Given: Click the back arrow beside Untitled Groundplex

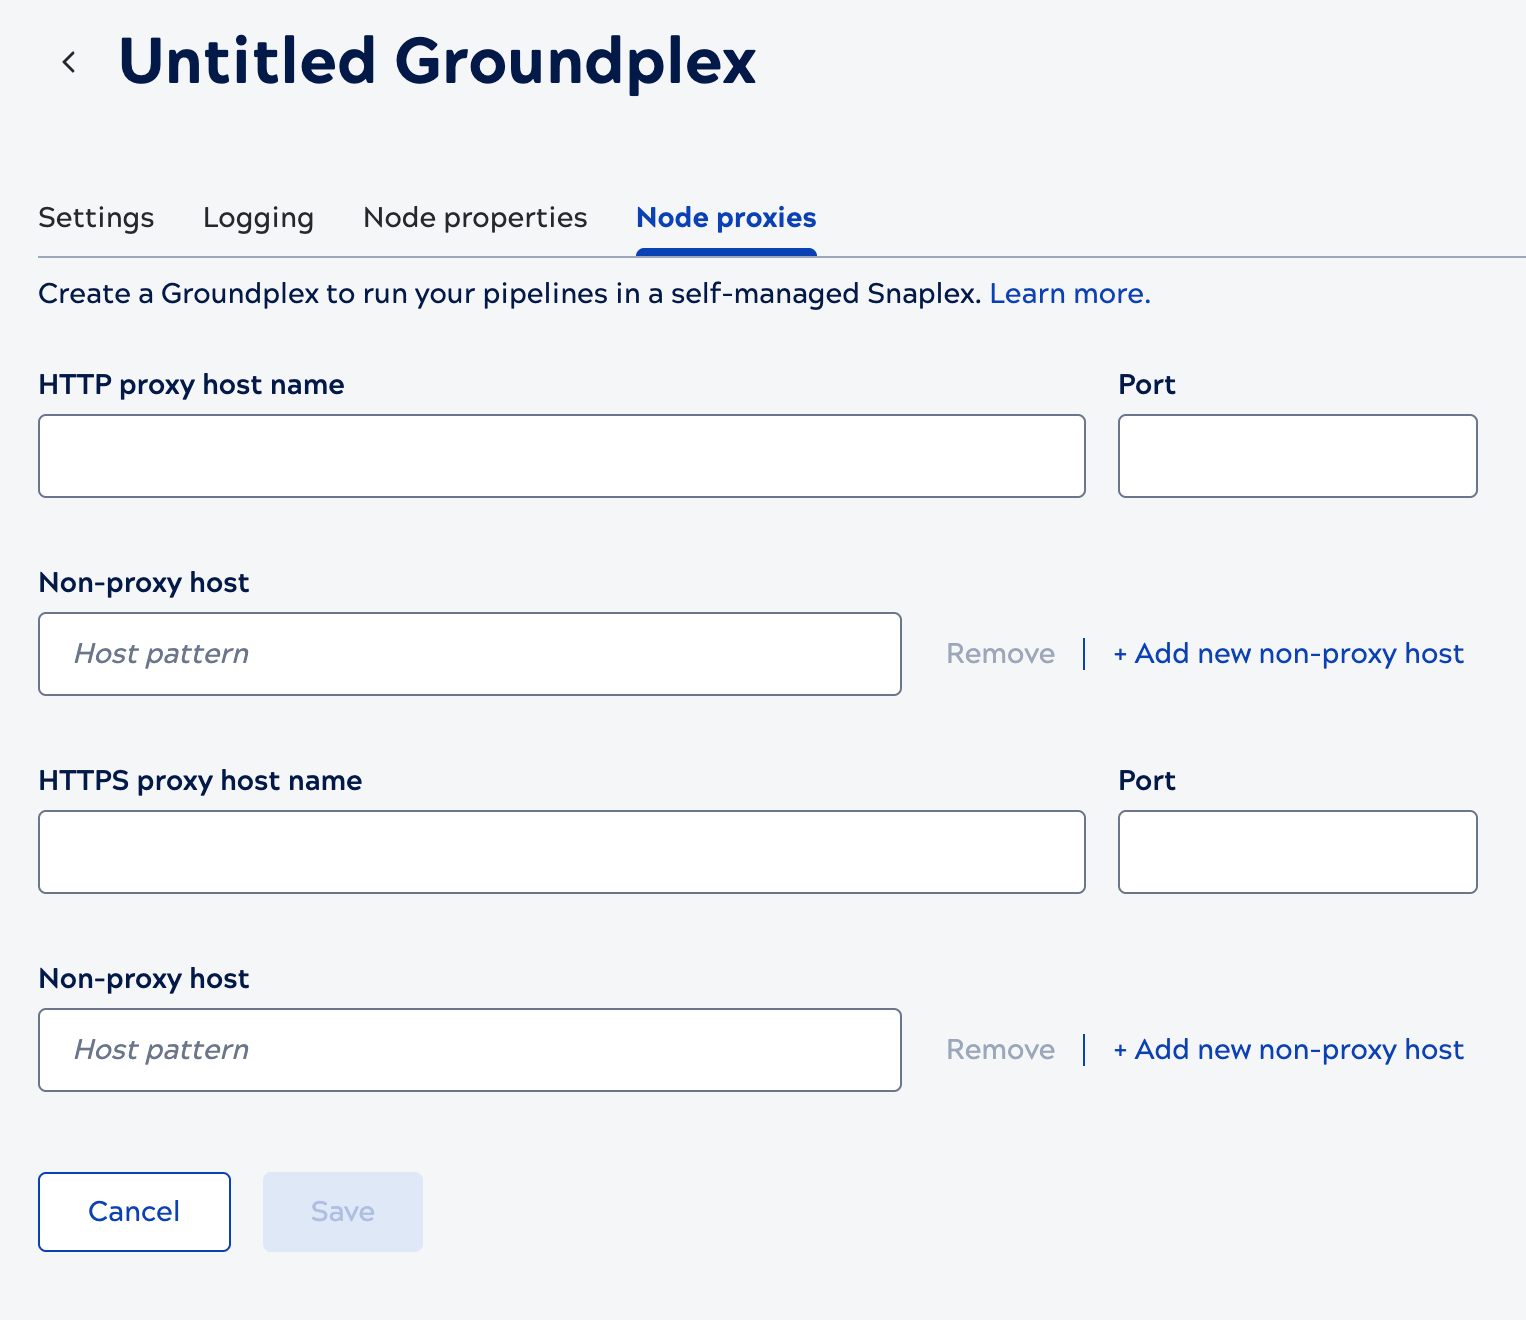Looking at the screenshot, I should click(69, 62).
